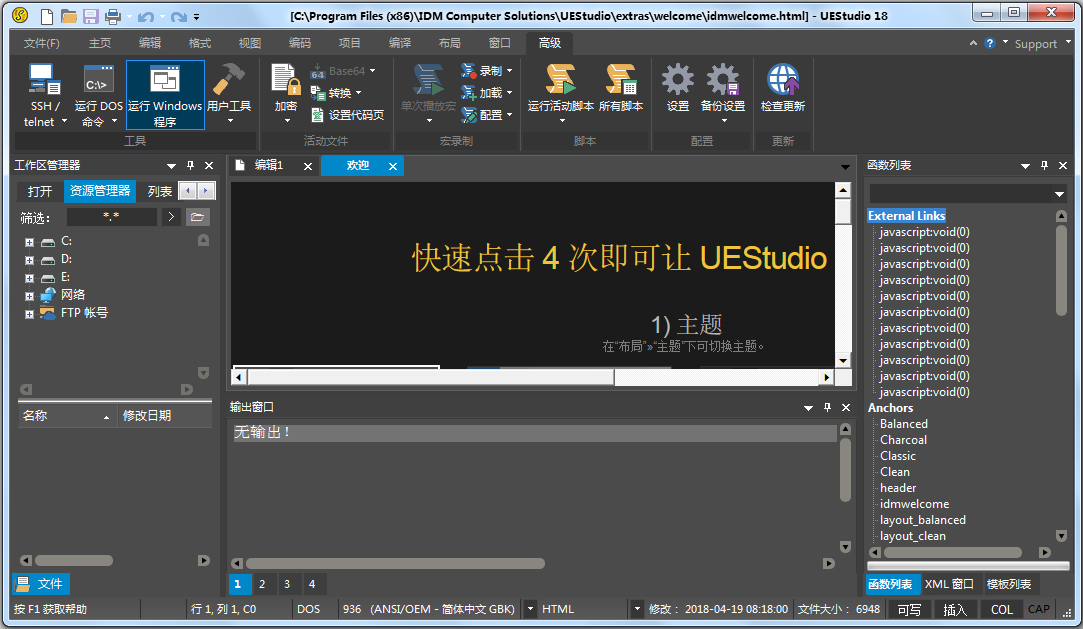
Task: Select the Charcoal anchor in function list
Action: [903, 440]
